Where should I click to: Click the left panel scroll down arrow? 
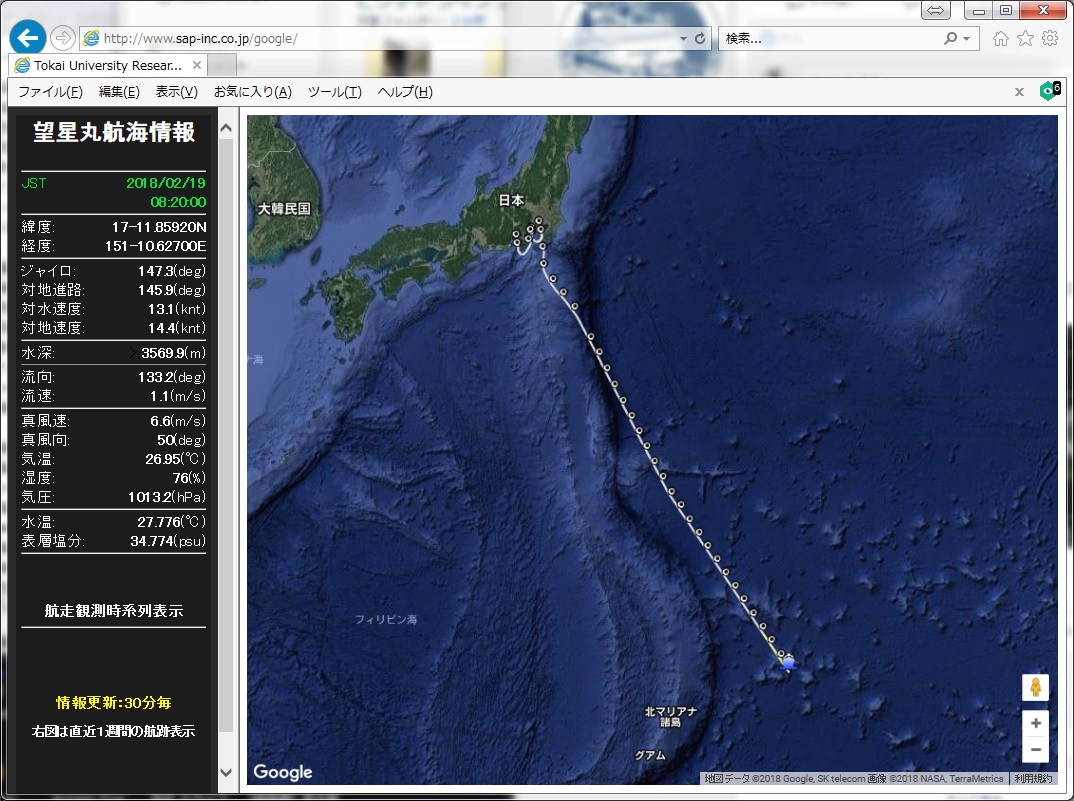pos(226,772)
